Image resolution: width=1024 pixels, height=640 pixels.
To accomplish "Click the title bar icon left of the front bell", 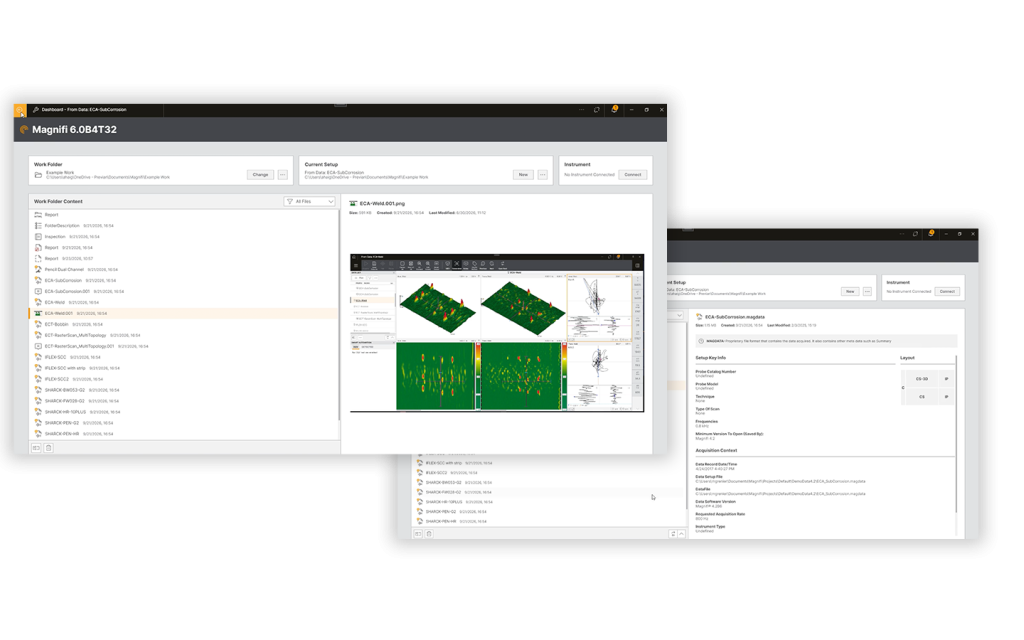I will point(597,110).
